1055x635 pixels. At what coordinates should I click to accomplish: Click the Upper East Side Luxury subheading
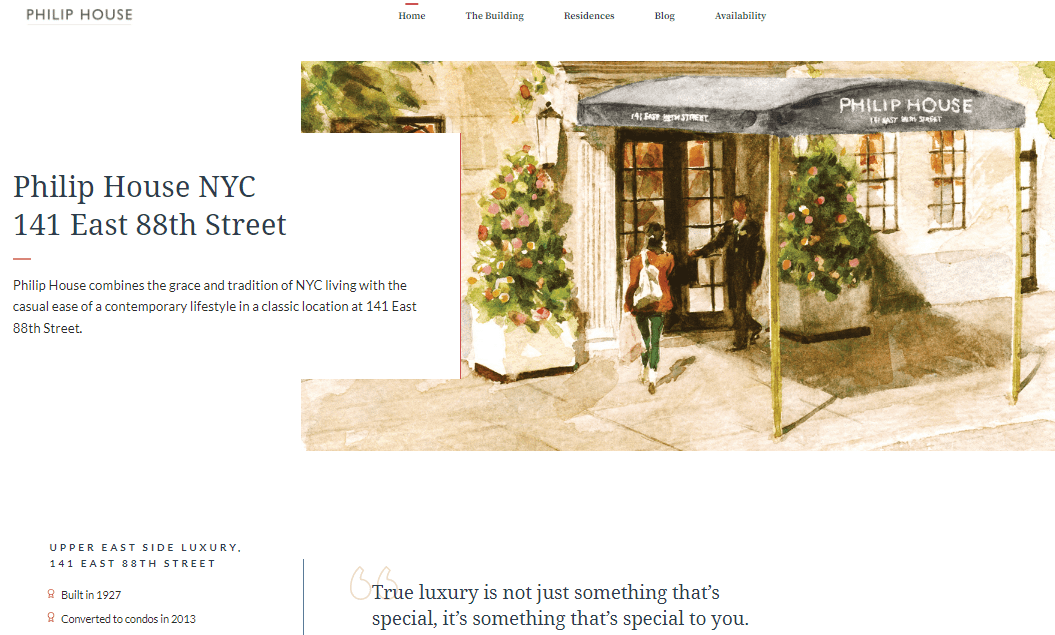(145, 556)
